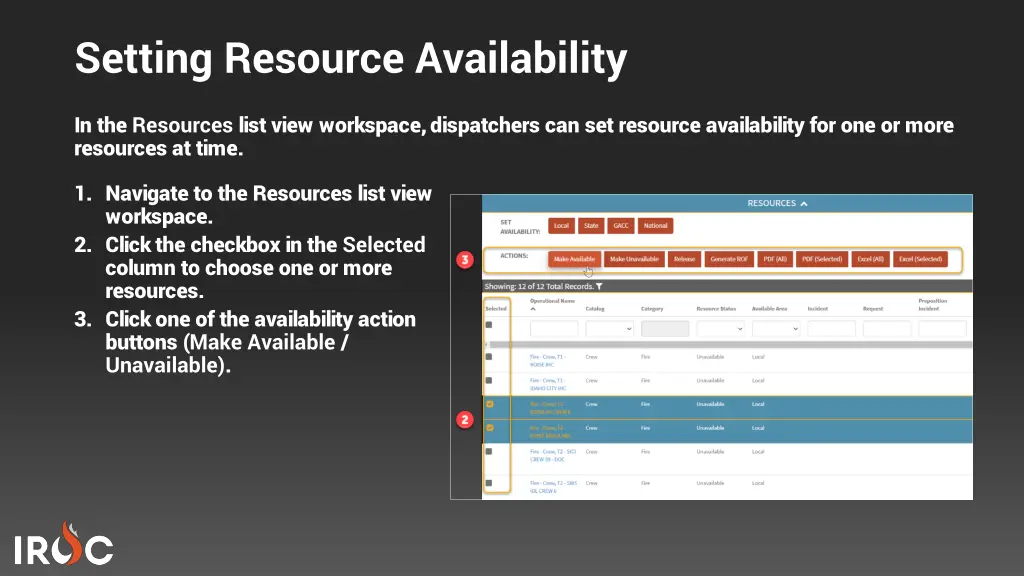Check the Fire - Crew, T2 - SICI Crew row
Image resolution: width=1024 pixels, height=576 pixels.
point(489,451)
